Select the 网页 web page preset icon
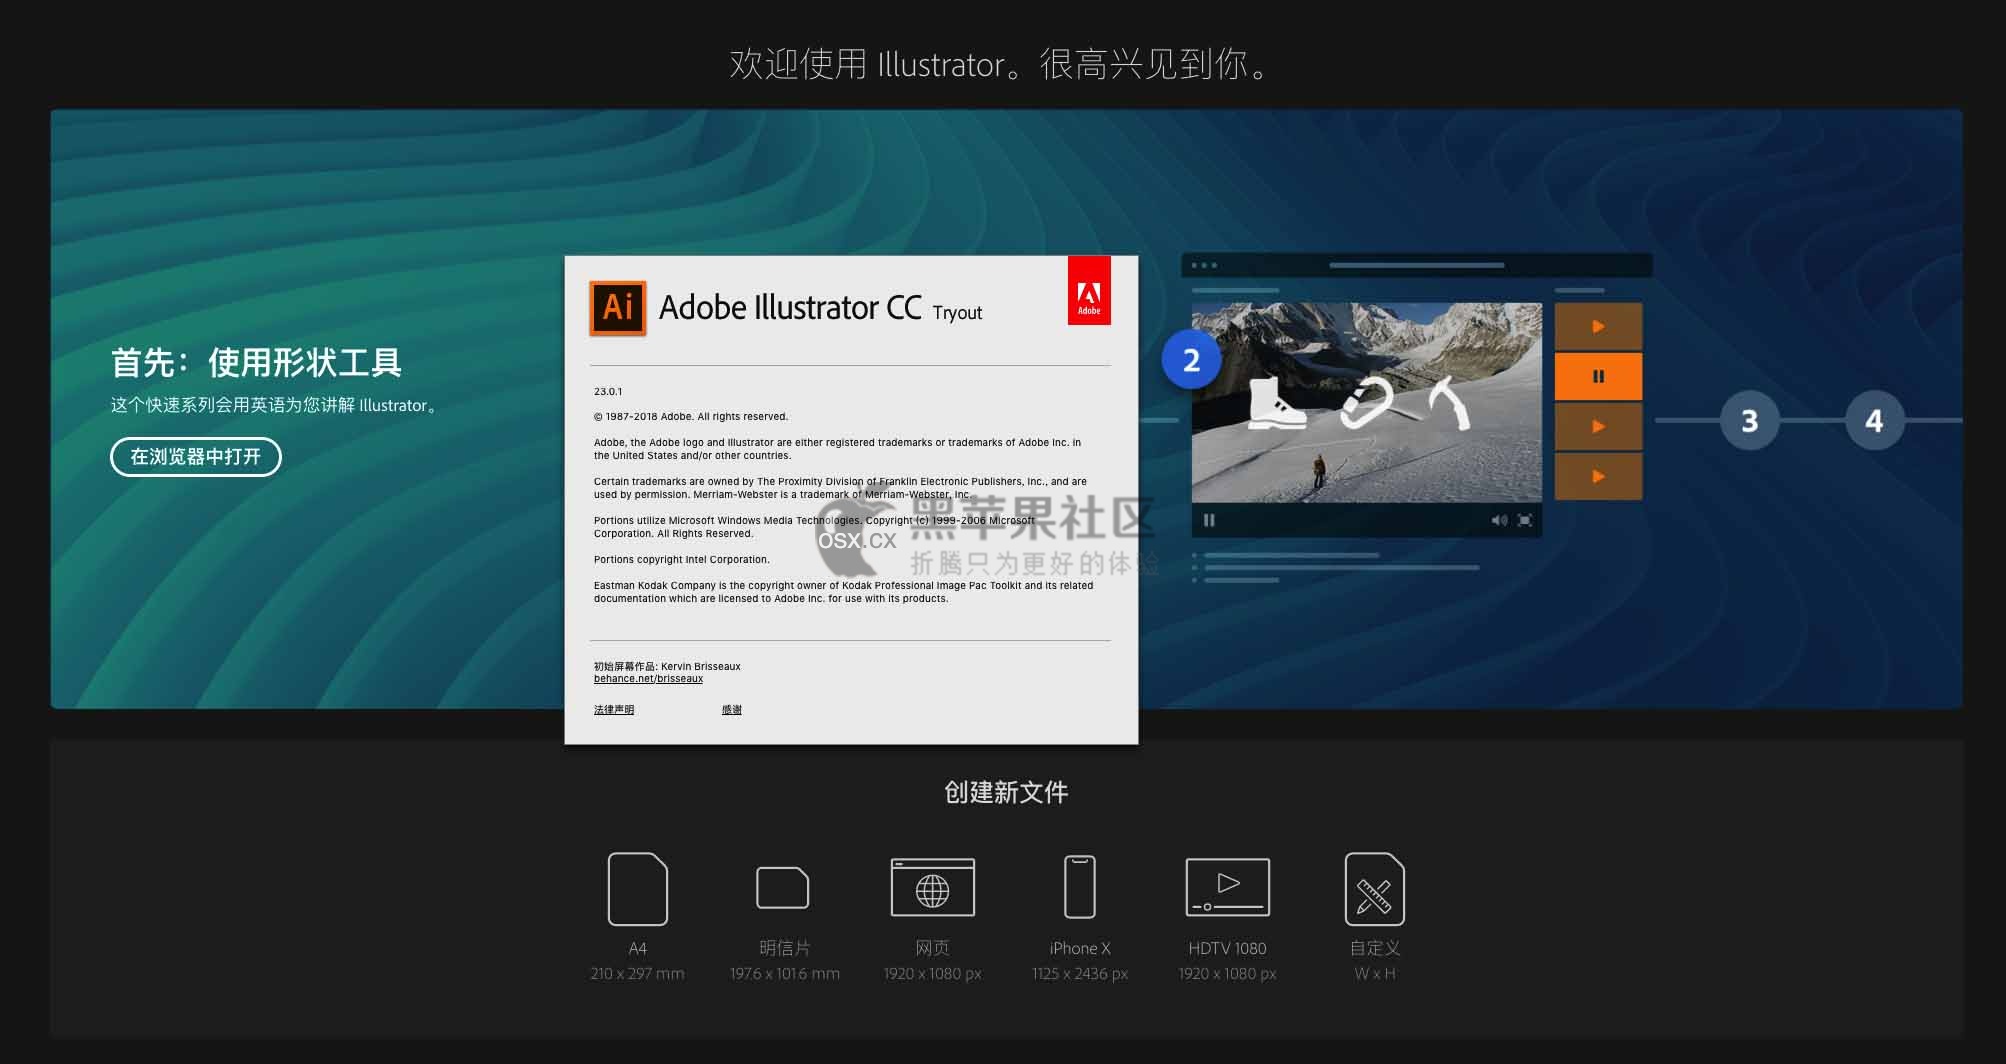The width and height of the screenshot is (2006, 1064). (x=932, y=887)
